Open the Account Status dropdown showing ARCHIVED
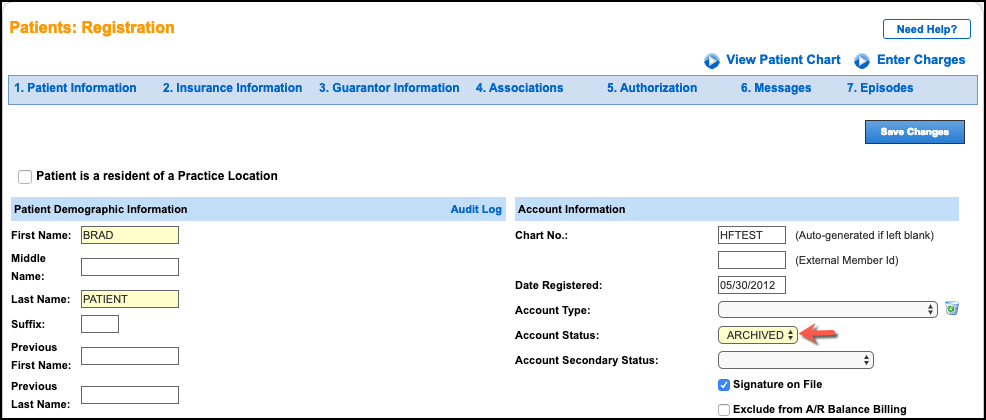986x420 pixels. coord(758,335)
